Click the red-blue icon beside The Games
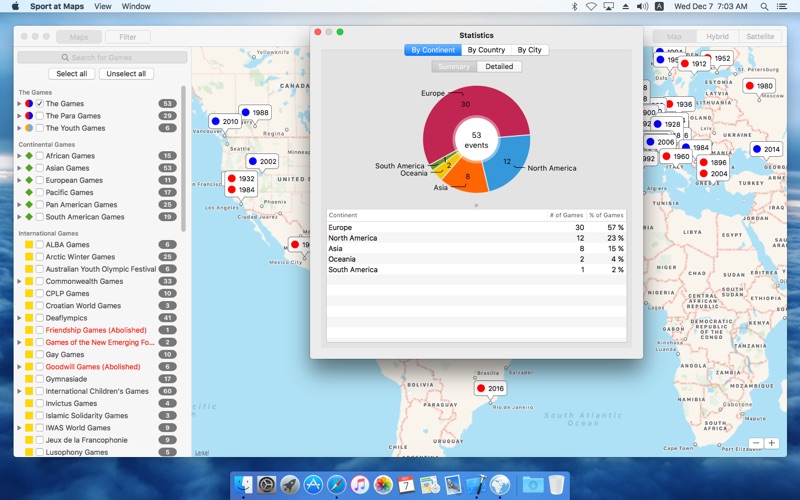 29,104
